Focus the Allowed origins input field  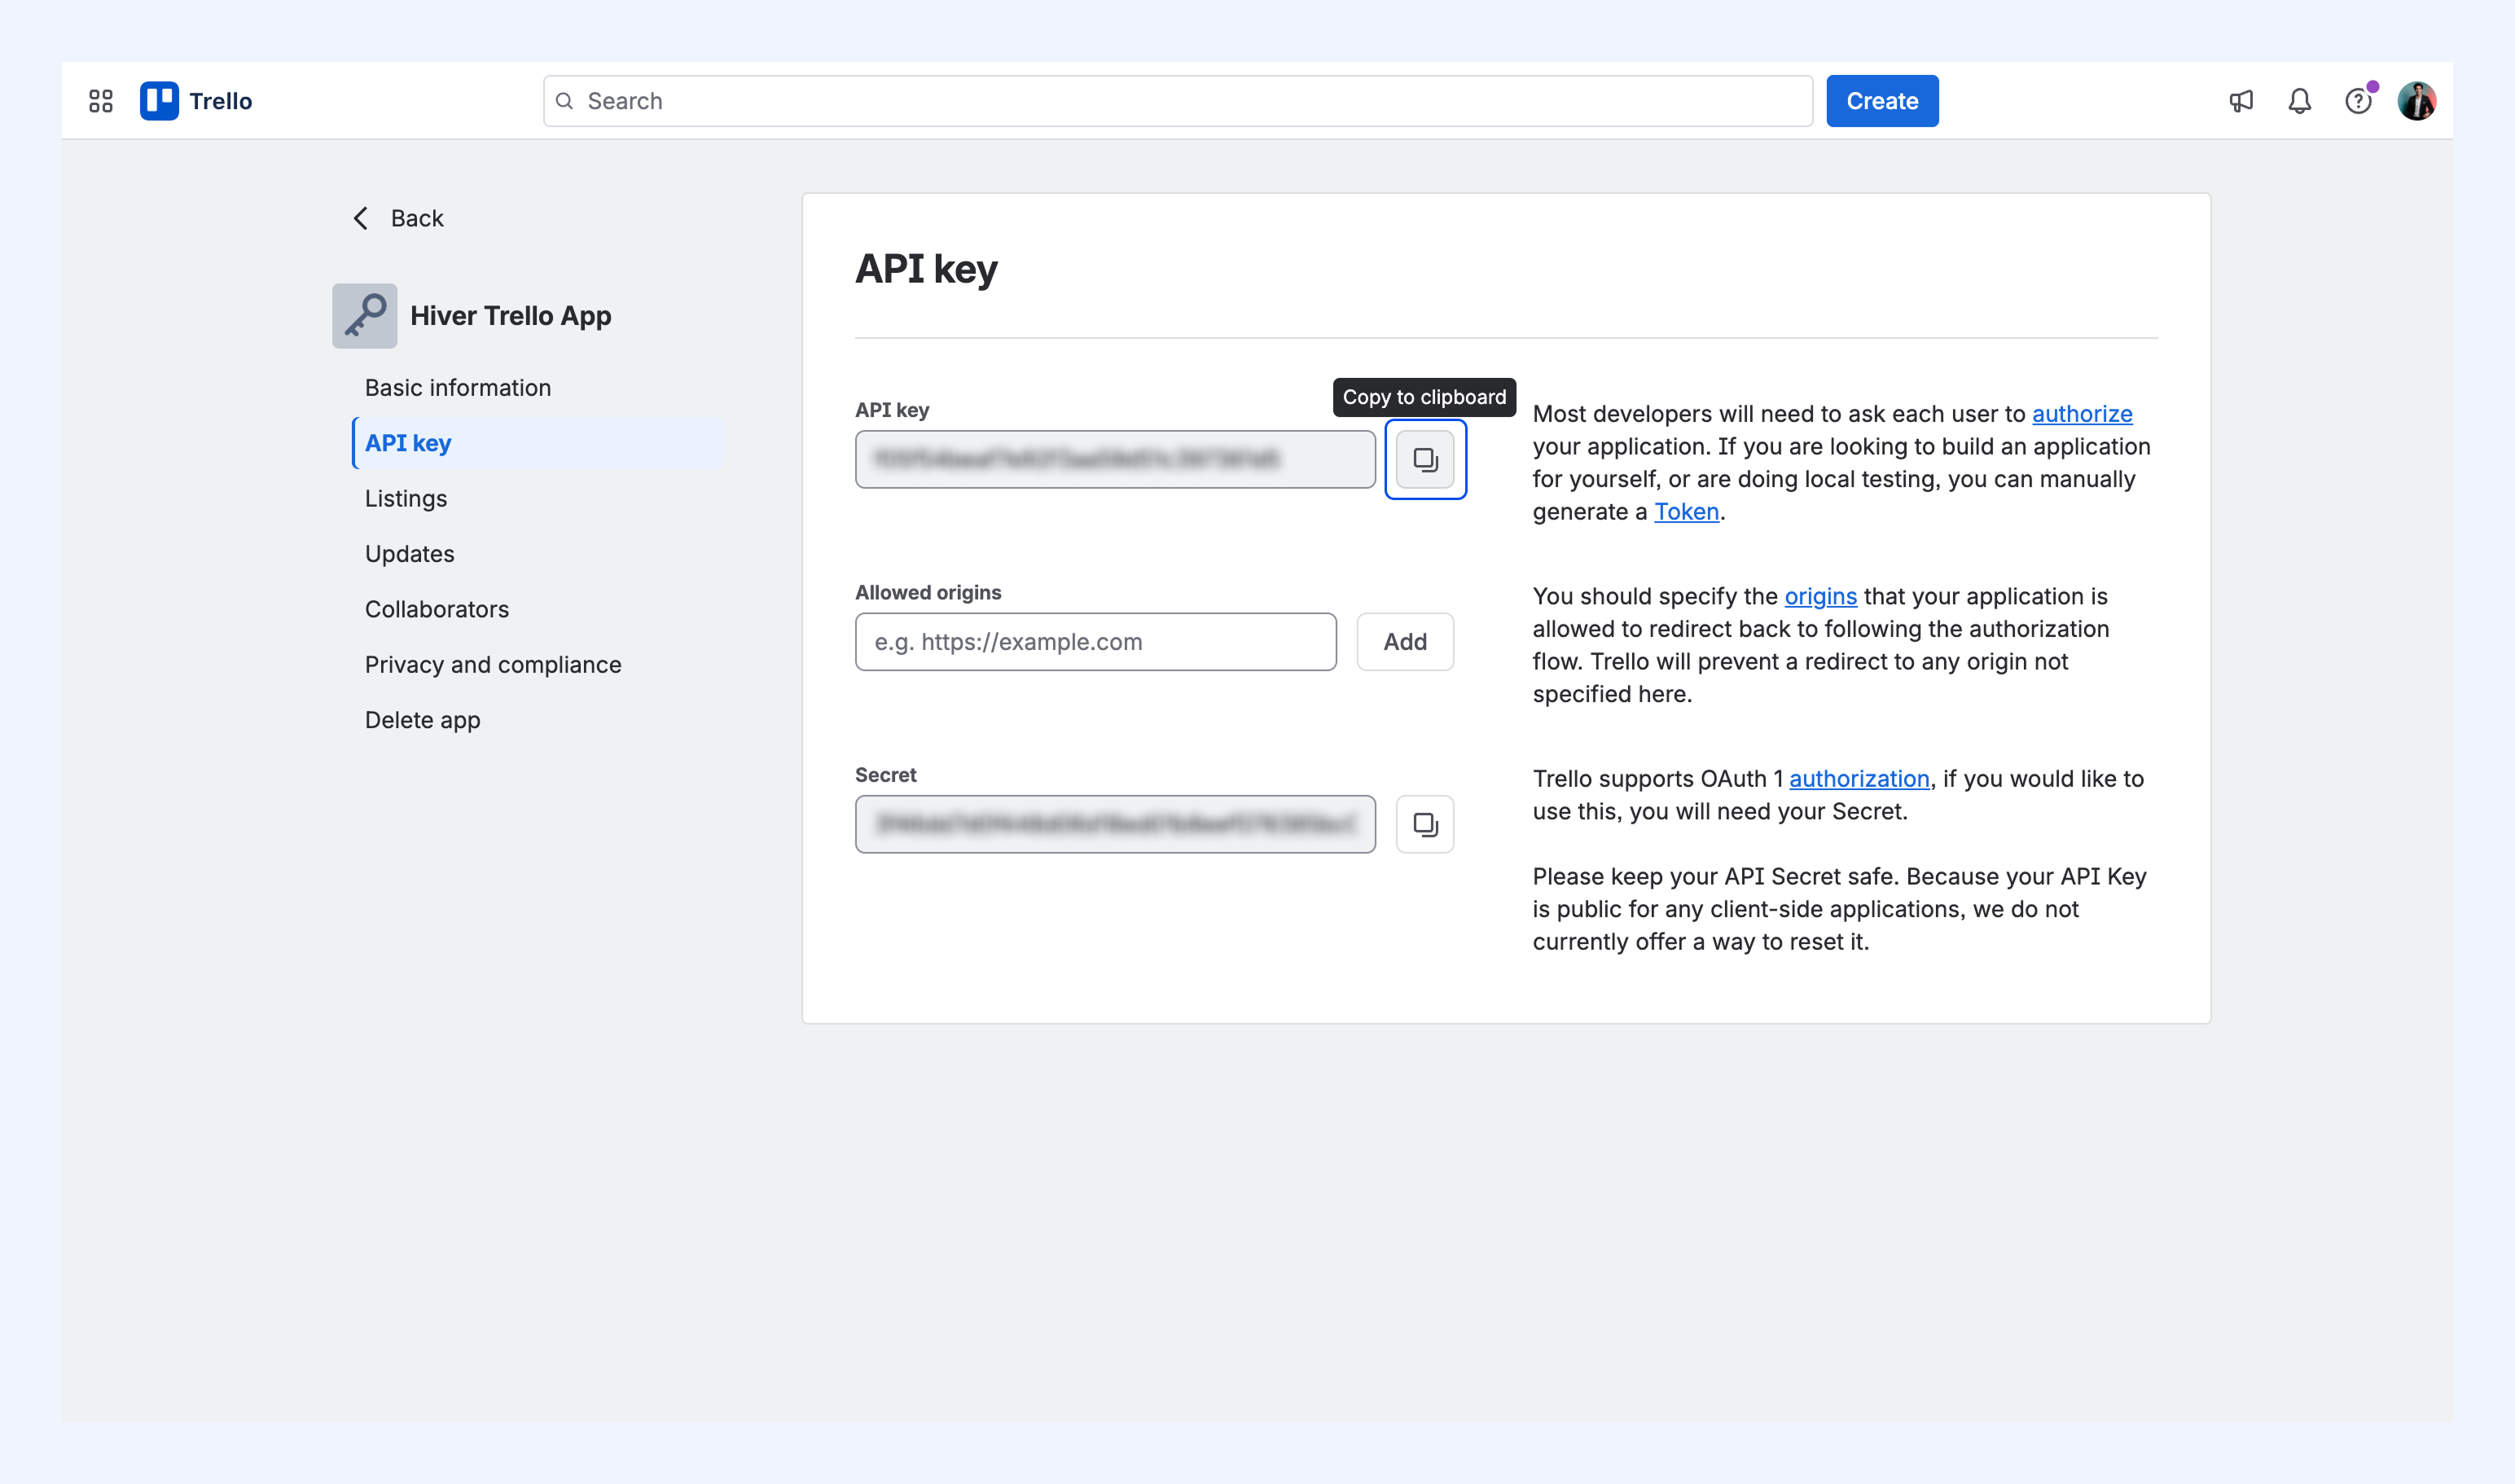1096,642
